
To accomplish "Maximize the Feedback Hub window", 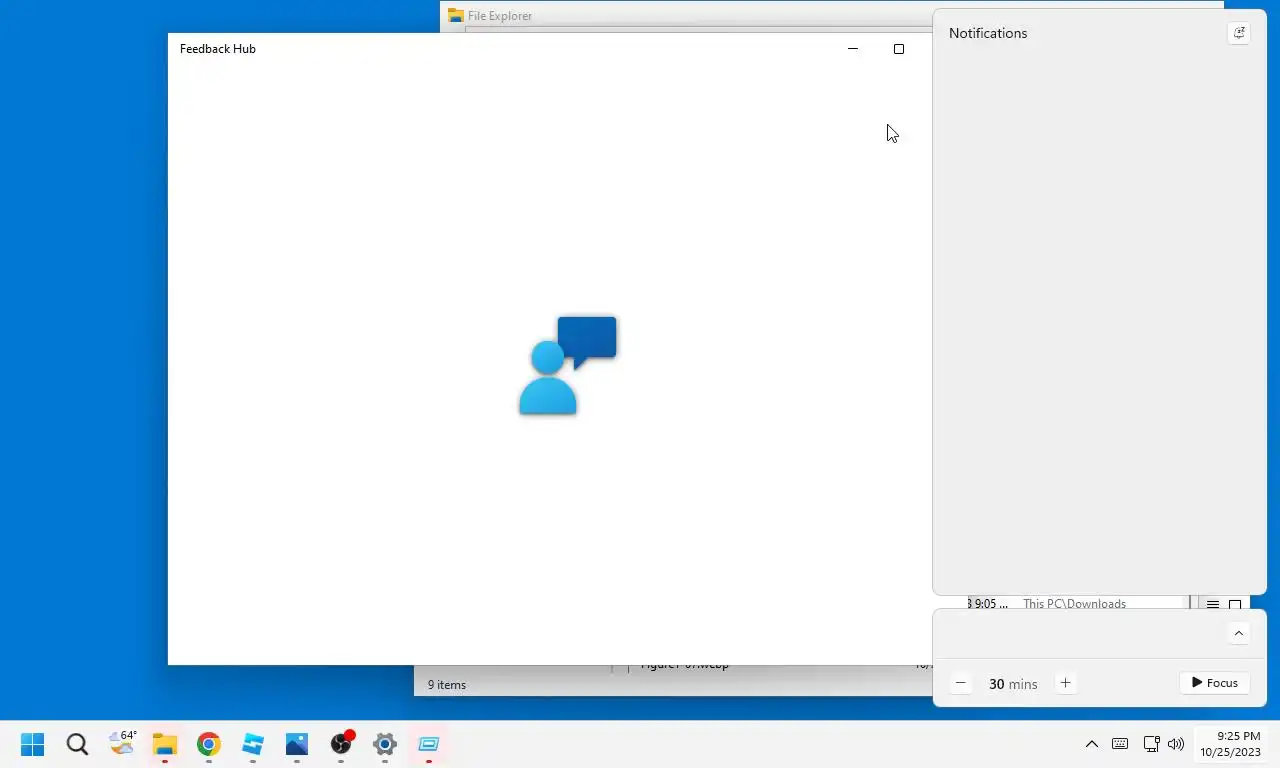I will point(899,49).
